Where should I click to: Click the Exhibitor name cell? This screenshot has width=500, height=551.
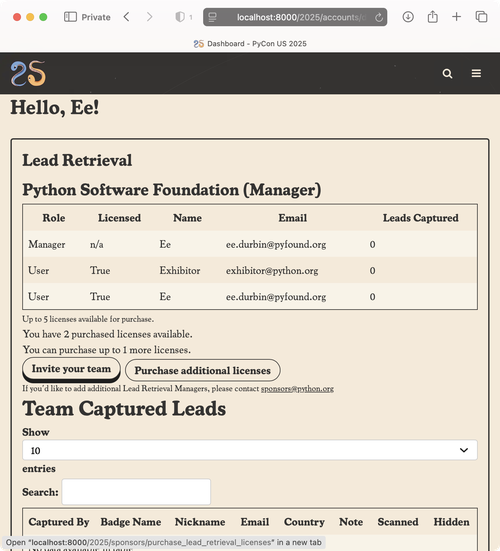click(x=180, y=271)
